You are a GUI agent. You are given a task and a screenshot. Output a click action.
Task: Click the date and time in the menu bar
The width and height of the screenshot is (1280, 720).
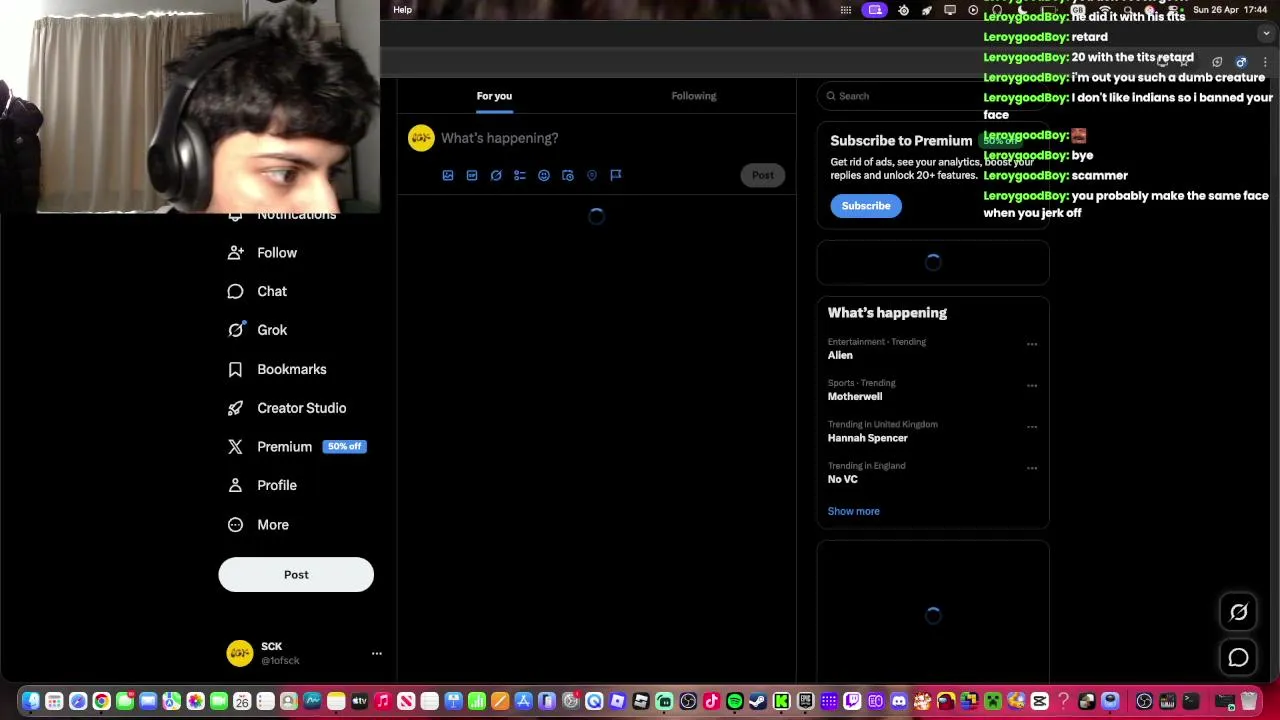coord(1230,10)
